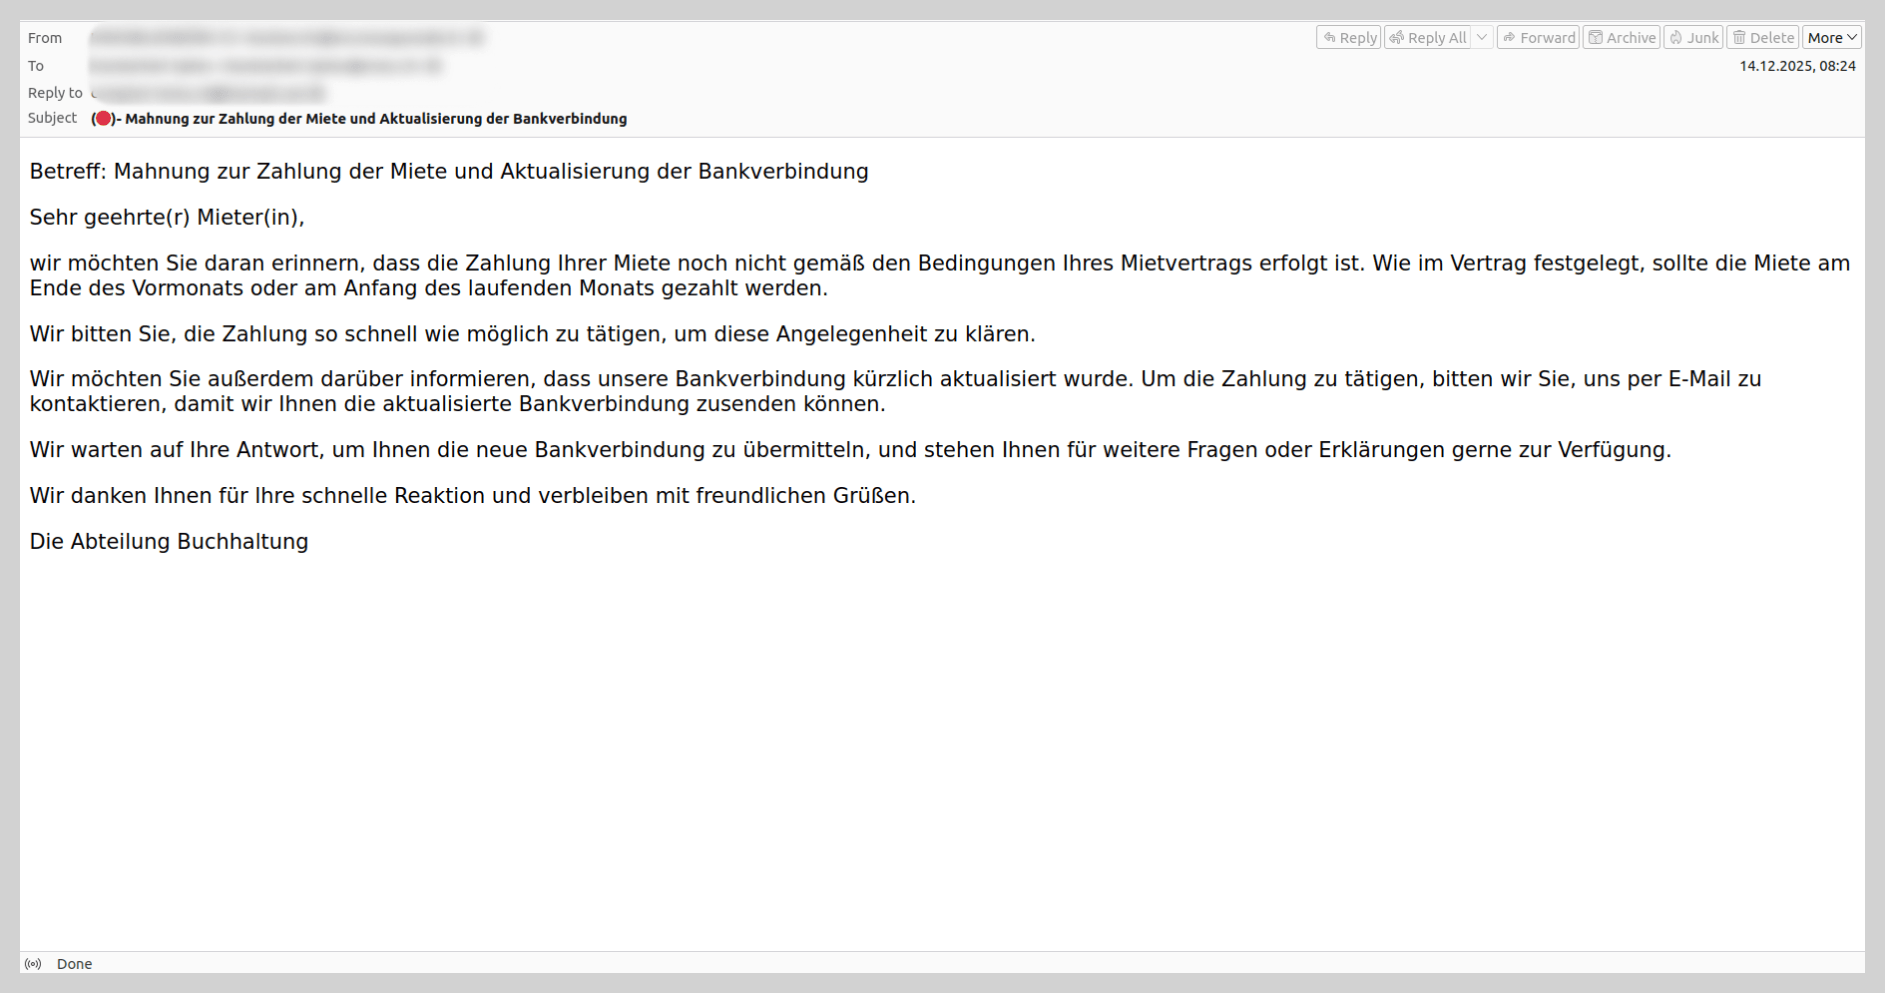Click the Reply button

[x=1348, y=38]
